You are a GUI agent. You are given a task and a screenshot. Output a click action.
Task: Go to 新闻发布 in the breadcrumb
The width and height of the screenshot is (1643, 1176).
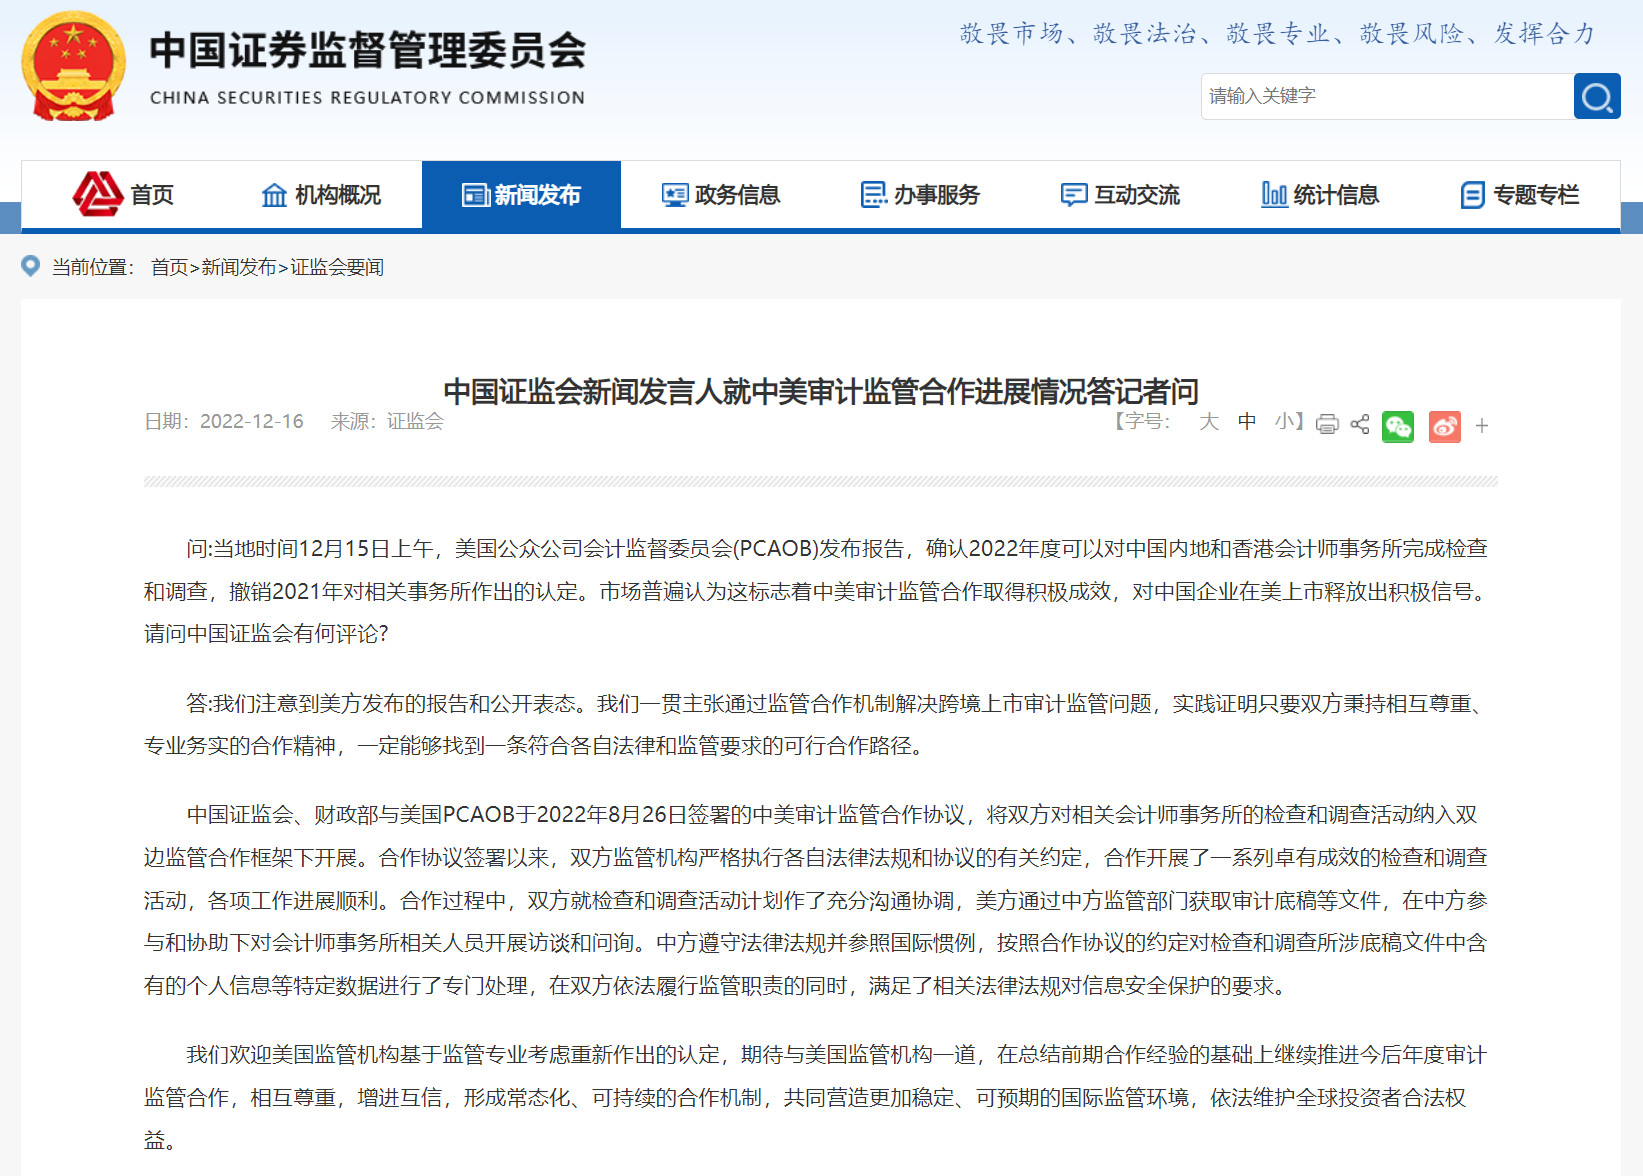tap(239, 267)
